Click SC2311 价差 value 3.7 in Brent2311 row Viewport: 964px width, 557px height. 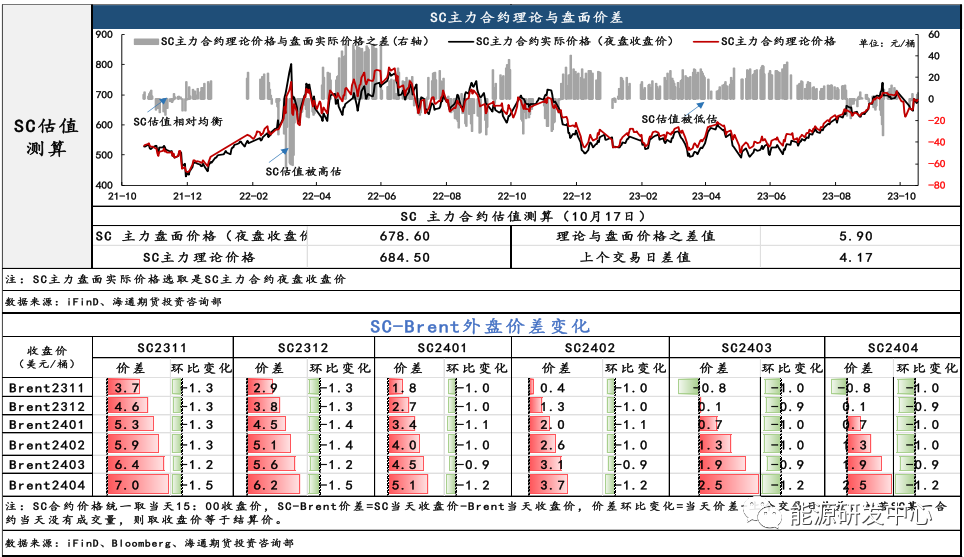[127, 388]
